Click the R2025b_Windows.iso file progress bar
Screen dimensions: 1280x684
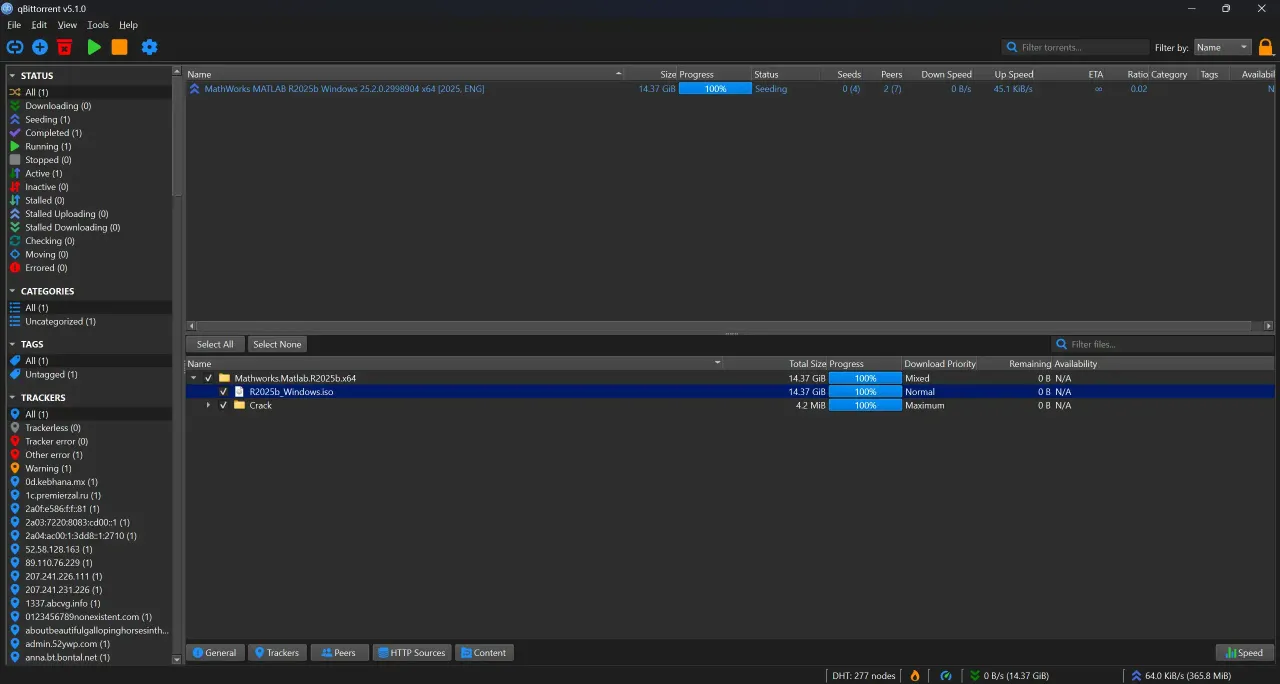pos(865,392)
